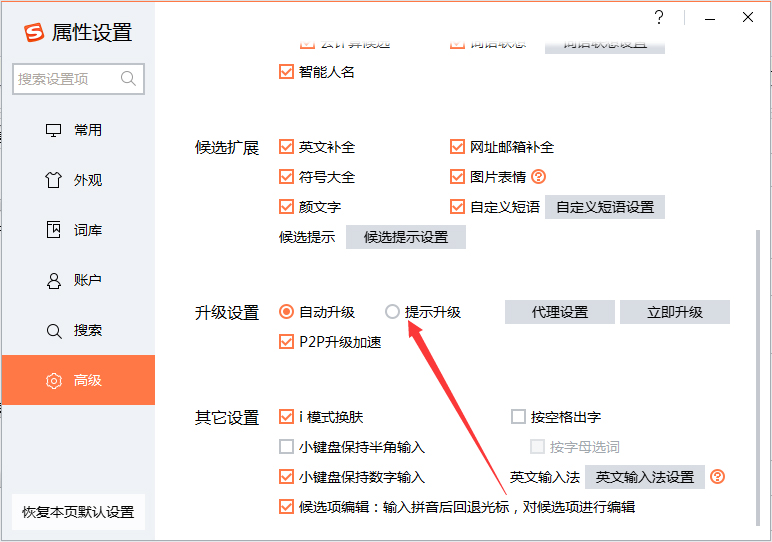Open help icon next to 图片表情
Viewport: 772px width, 542px height.
coord(539,176)
